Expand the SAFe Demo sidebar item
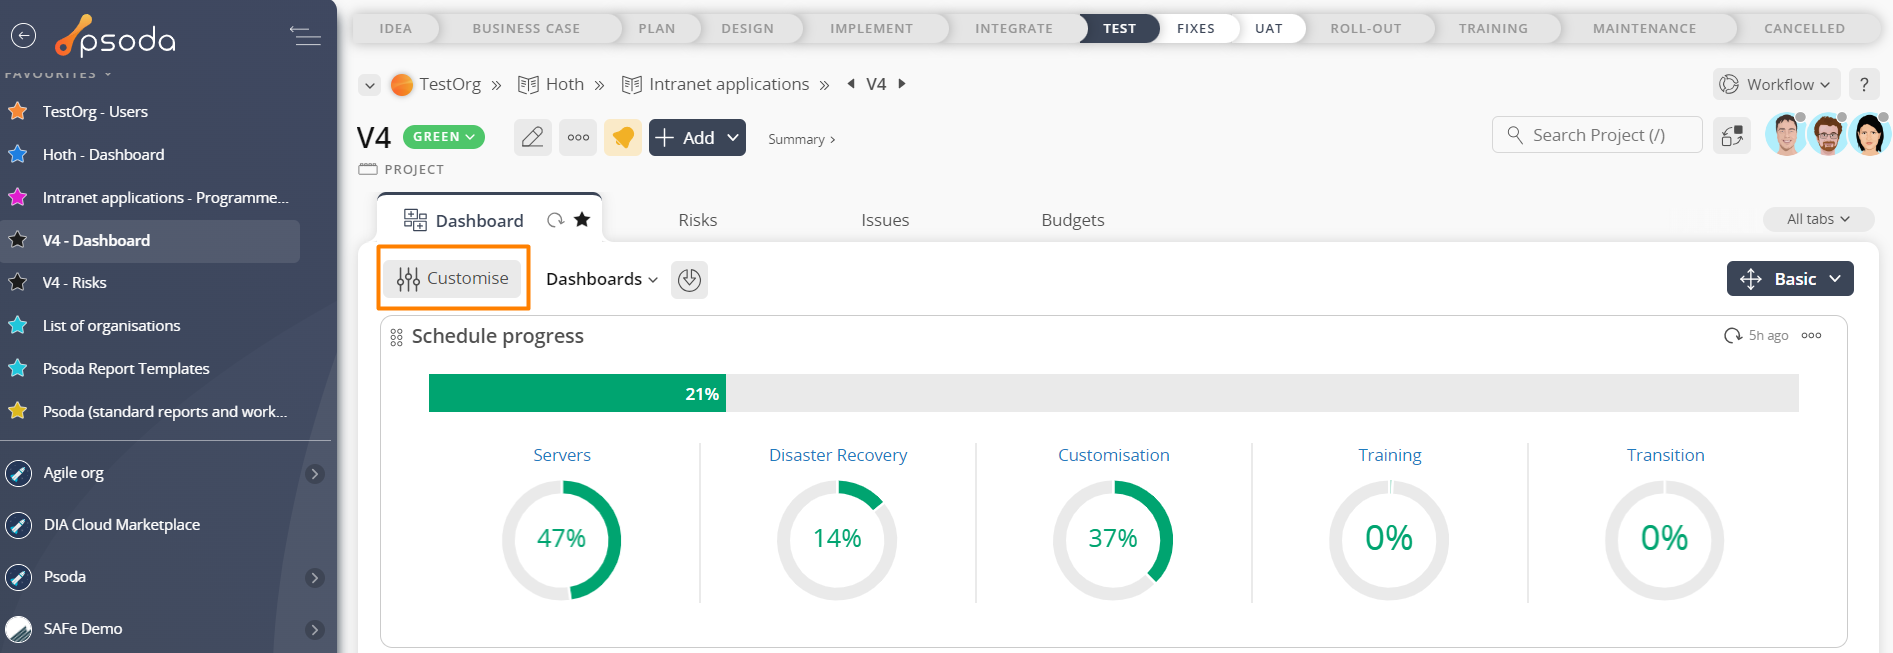This screenshot has height=653, width=1893. point(314,629)
